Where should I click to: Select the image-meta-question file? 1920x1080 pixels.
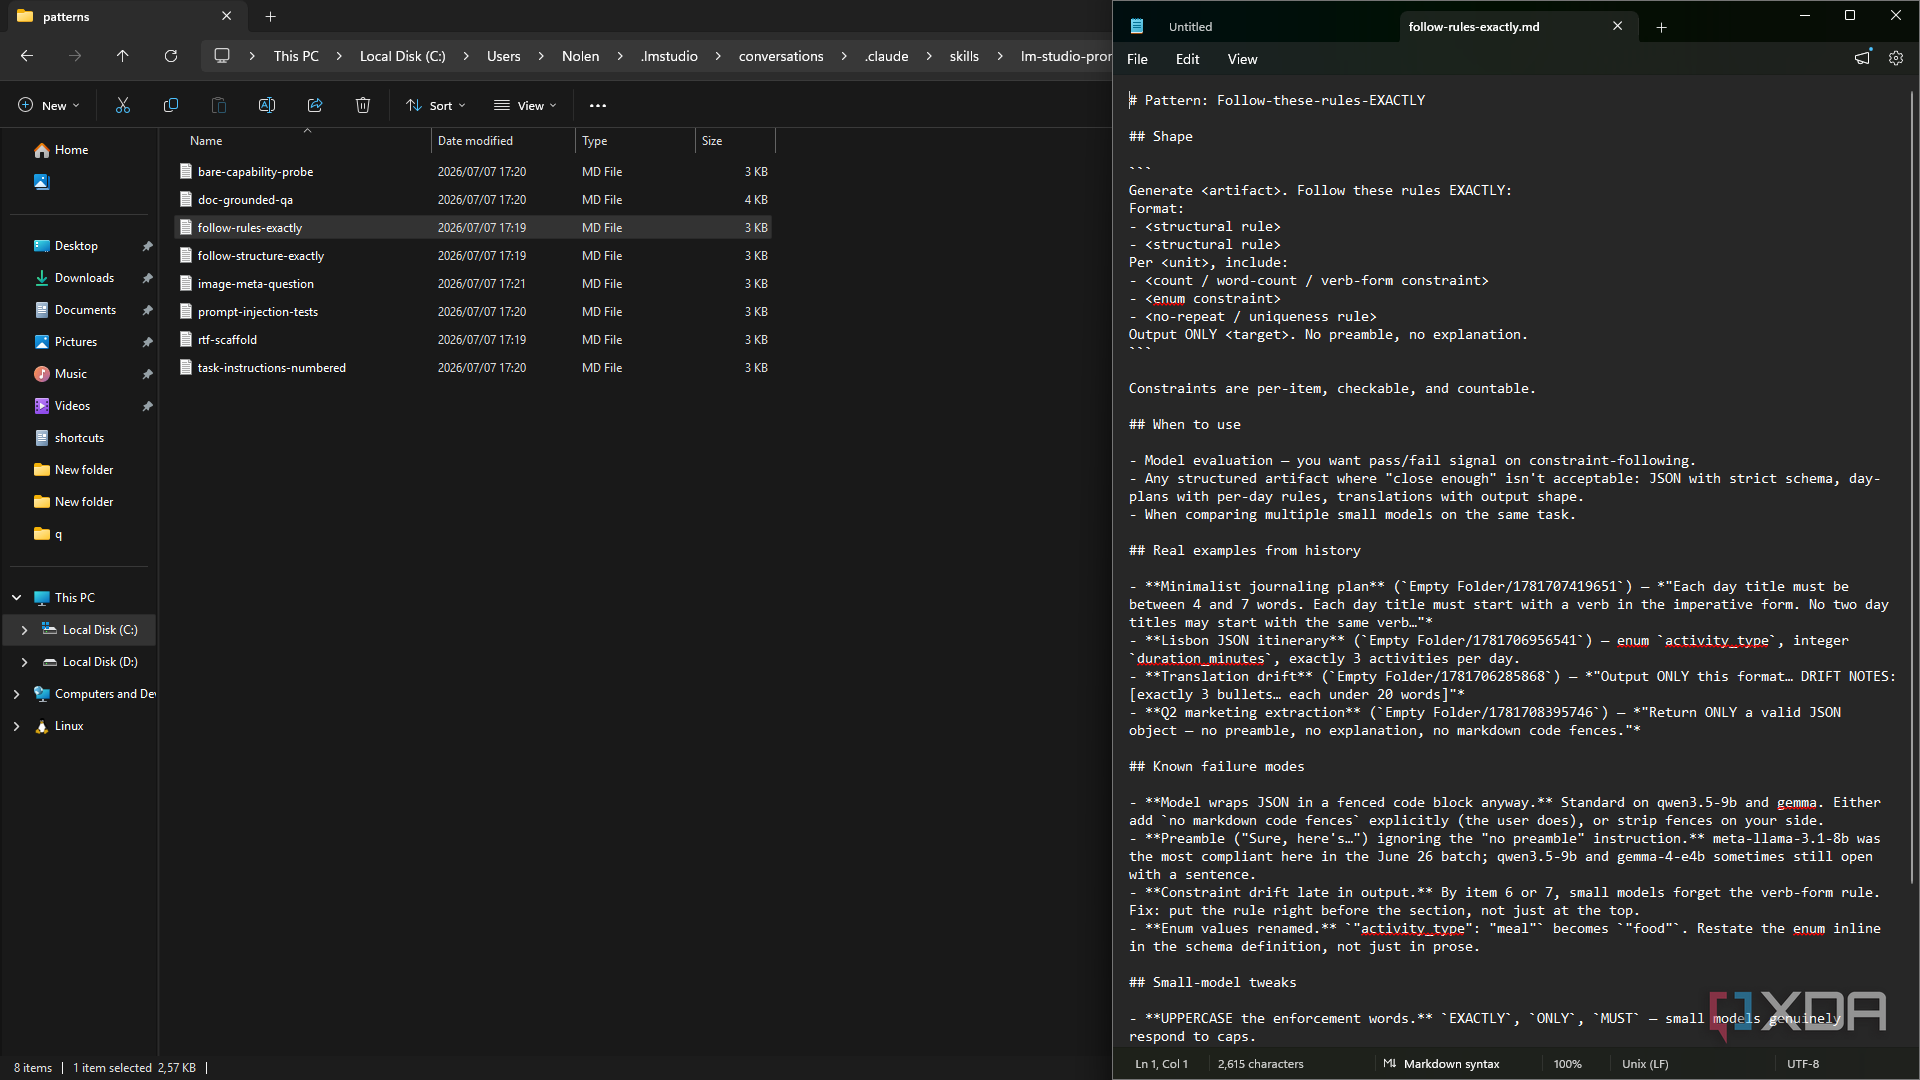(x=473, y=284)
